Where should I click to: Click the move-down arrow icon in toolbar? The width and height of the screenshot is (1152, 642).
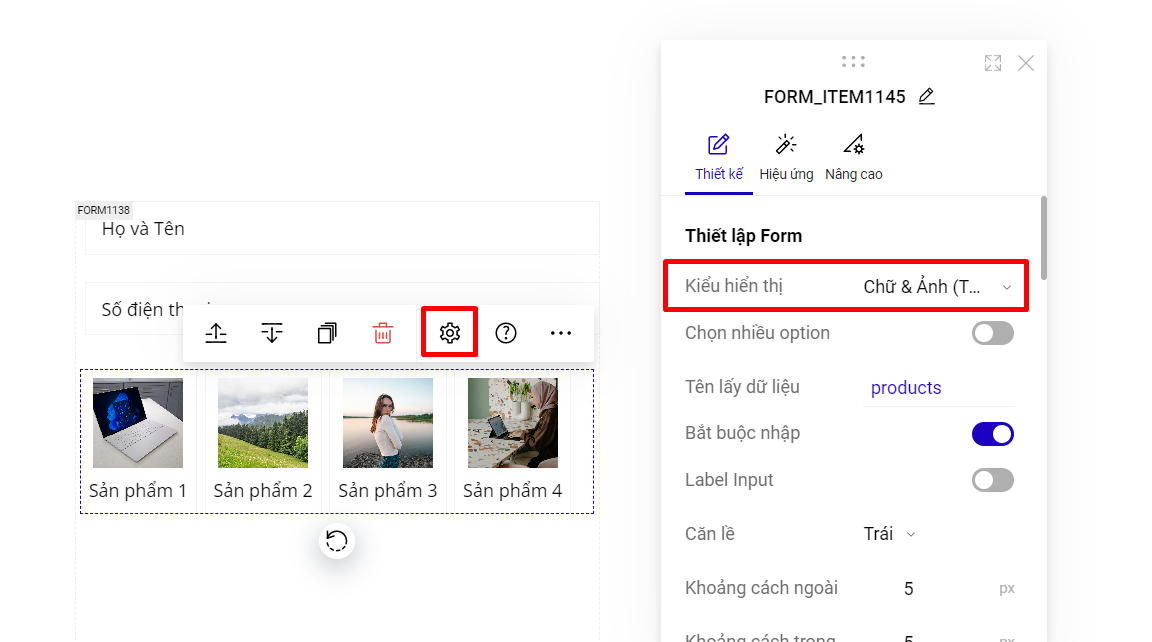[x=272, y=333]
